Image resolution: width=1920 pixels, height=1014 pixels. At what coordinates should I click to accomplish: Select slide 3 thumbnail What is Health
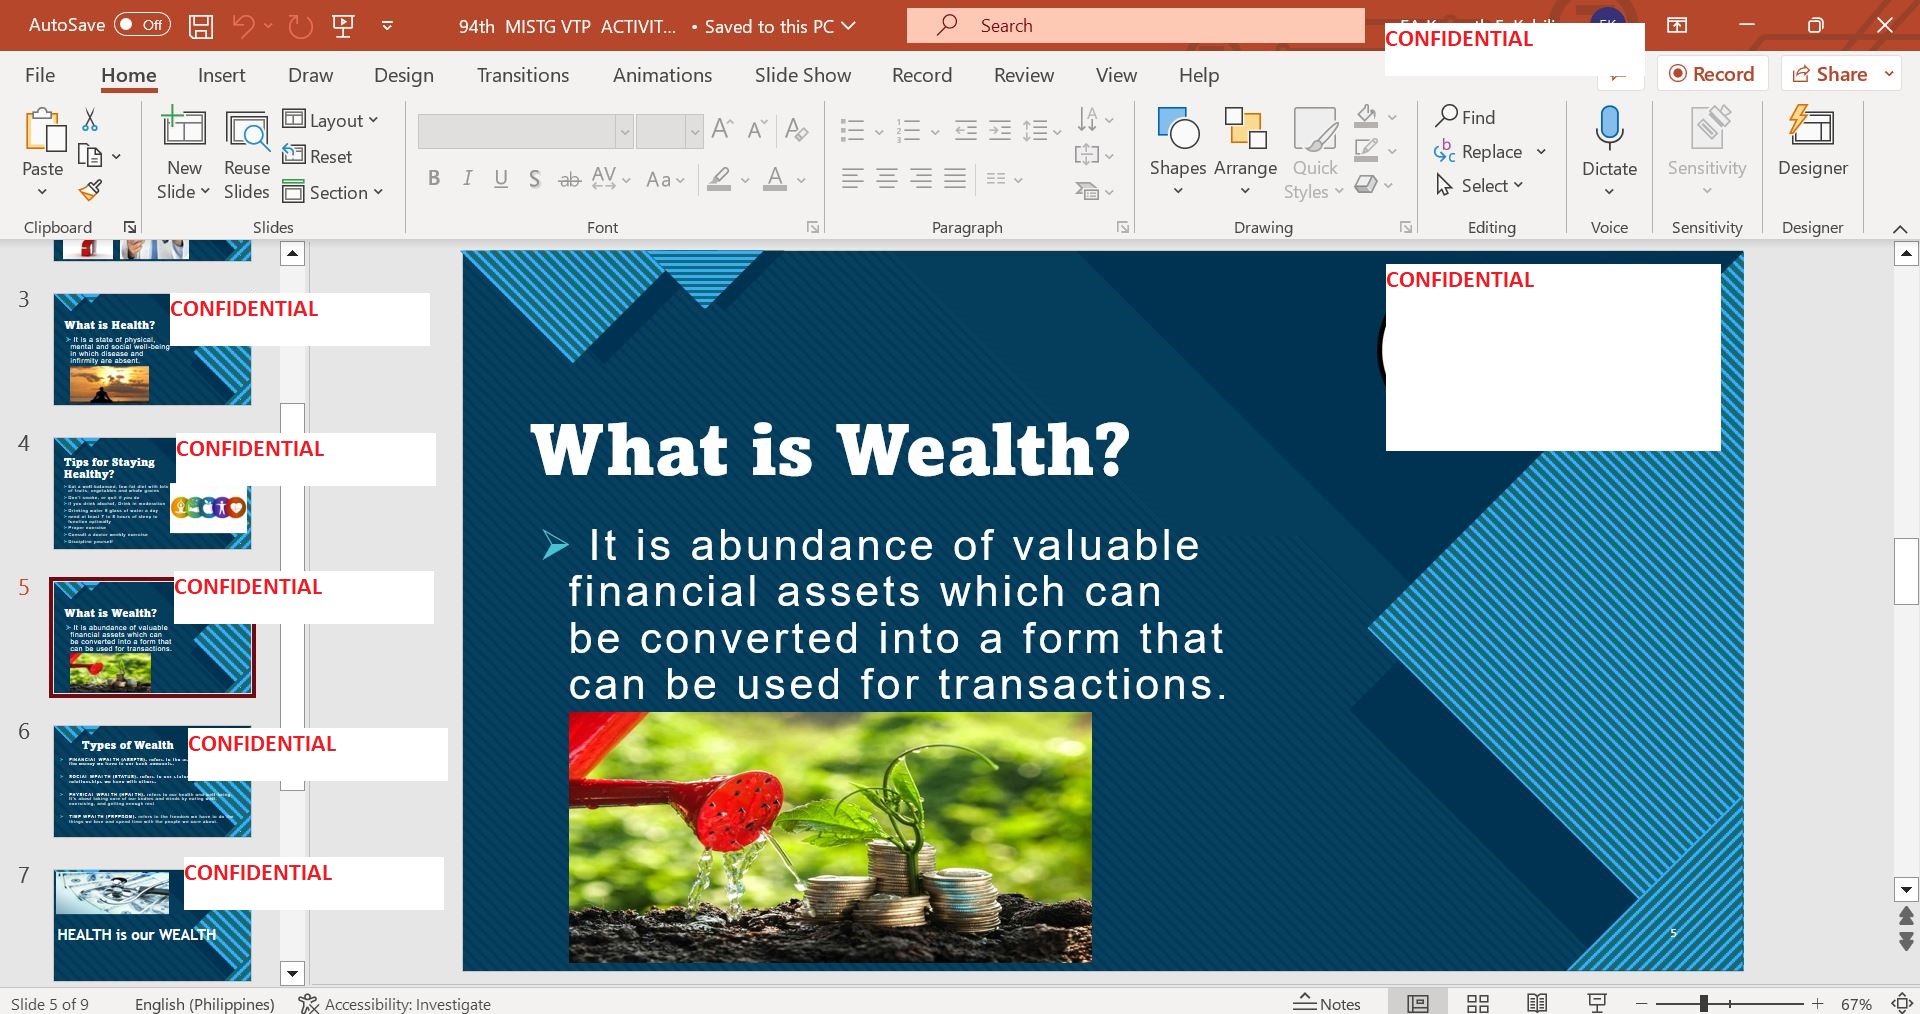coord(152,349)
